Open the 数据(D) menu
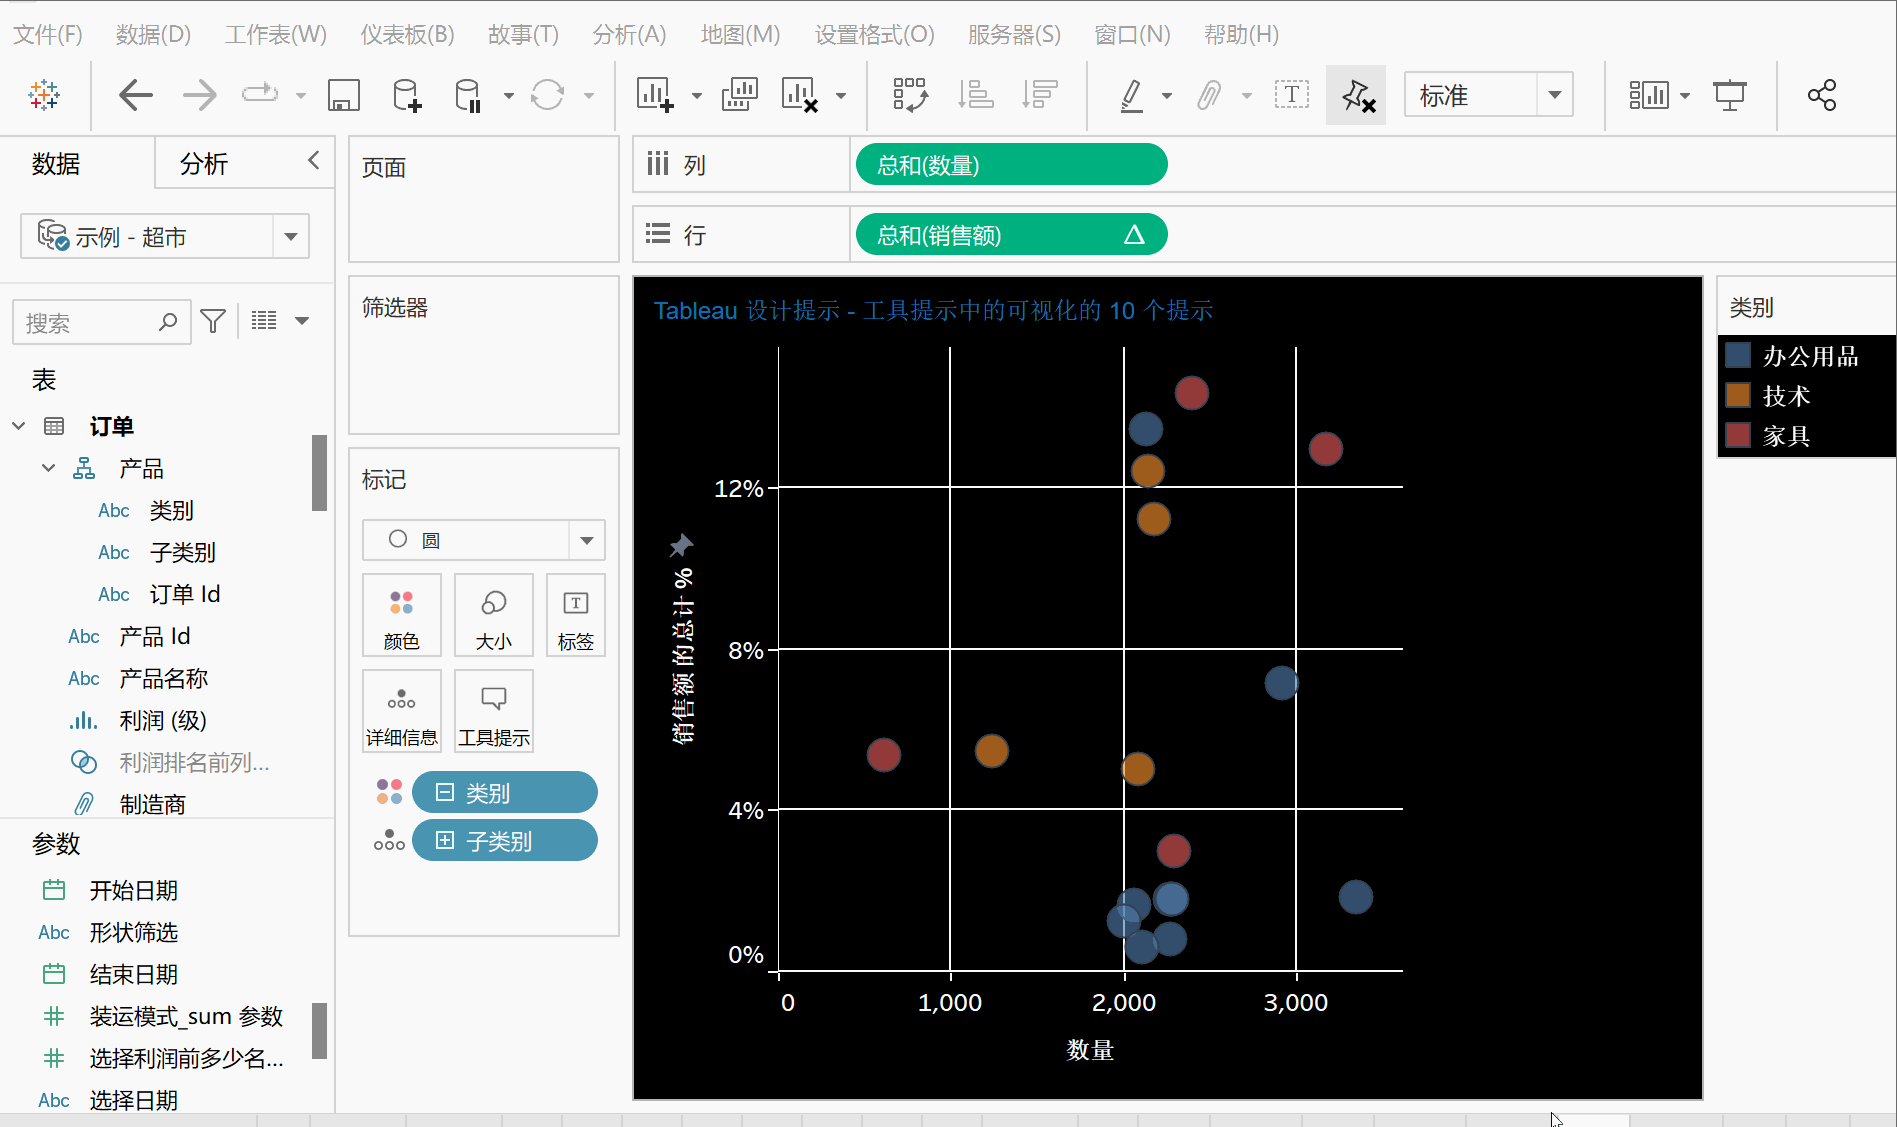This screenshot has height=1127, width=1897. point(153,35)
